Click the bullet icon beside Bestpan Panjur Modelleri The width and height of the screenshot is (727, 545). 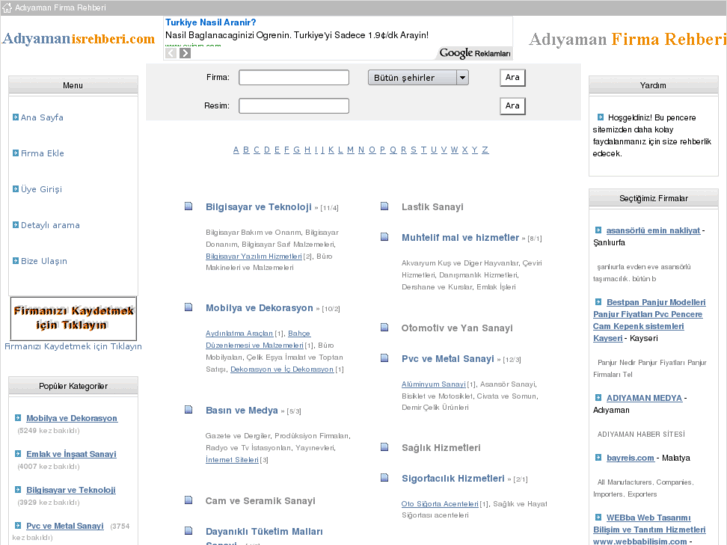tap(598, 302)
